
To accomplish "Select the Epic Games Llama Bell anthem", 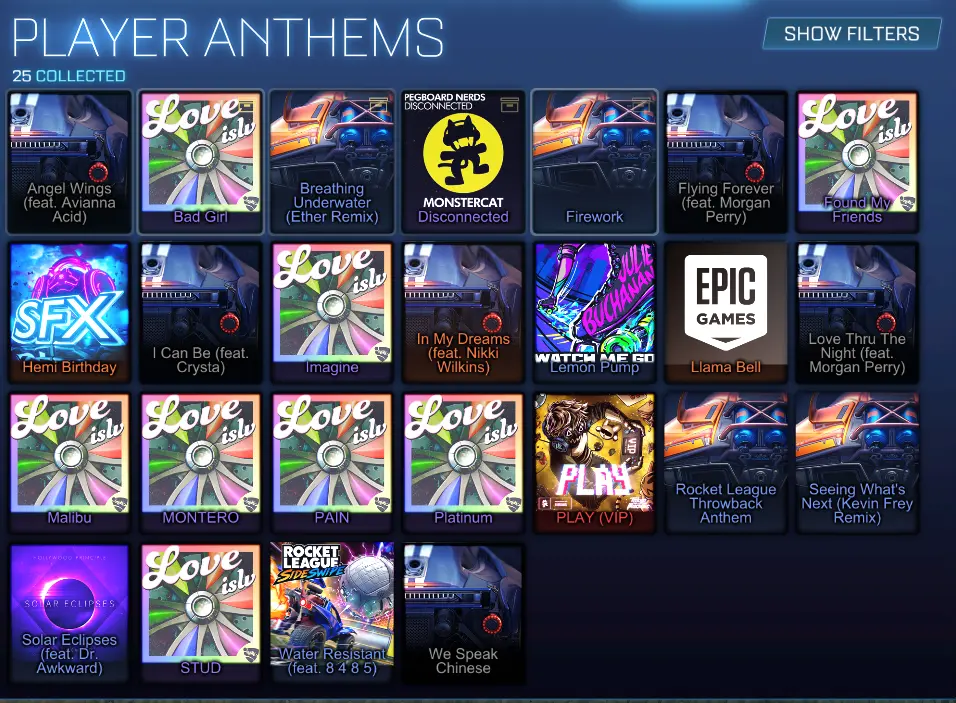I will click(726, 313).
